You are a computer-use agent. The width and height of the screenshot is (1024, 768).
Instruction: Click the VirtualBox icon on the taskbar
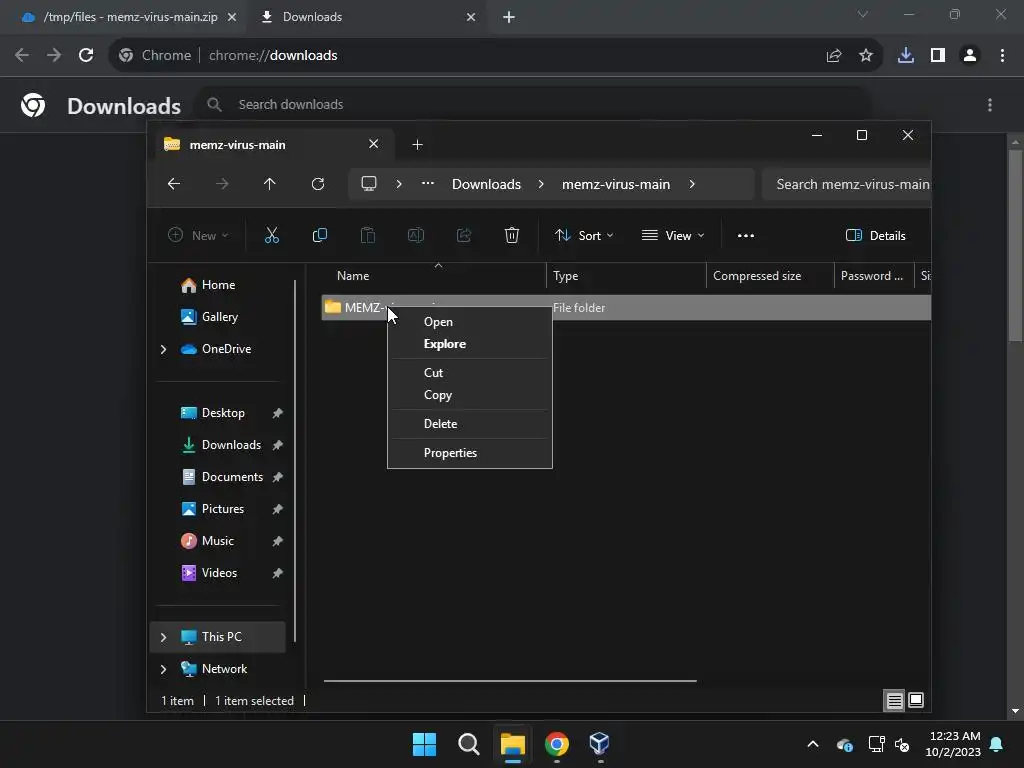pos(600,743)
